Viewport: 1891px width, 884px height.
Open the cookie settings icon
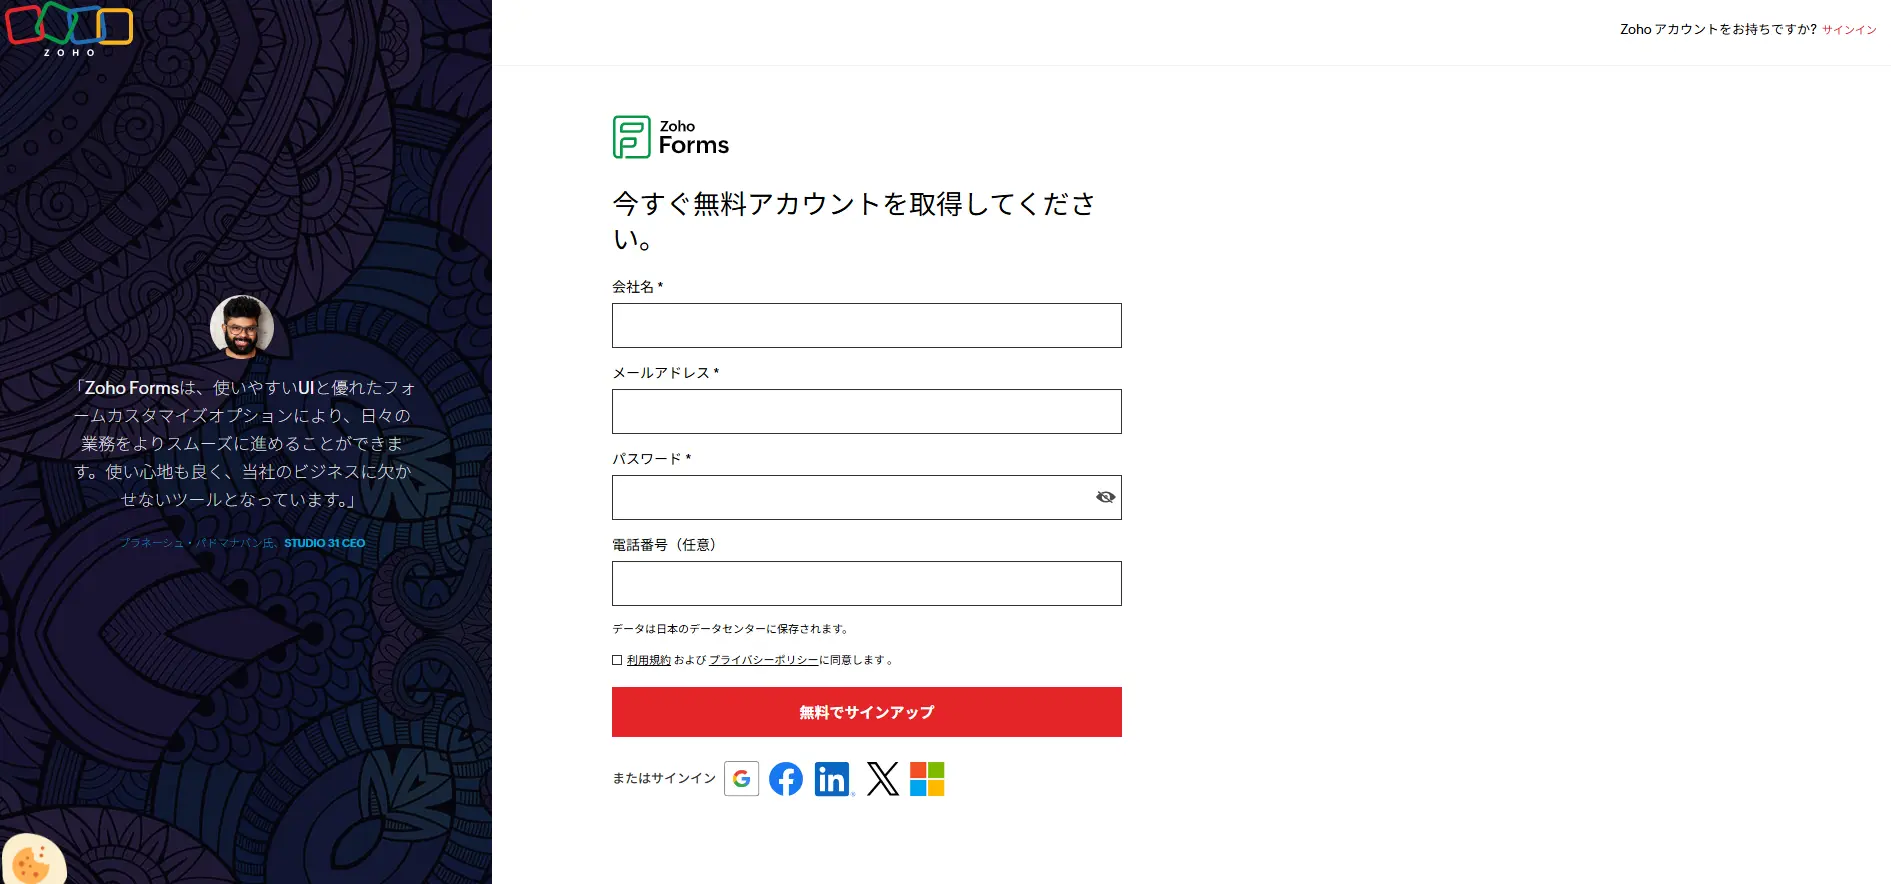point(32,861)
